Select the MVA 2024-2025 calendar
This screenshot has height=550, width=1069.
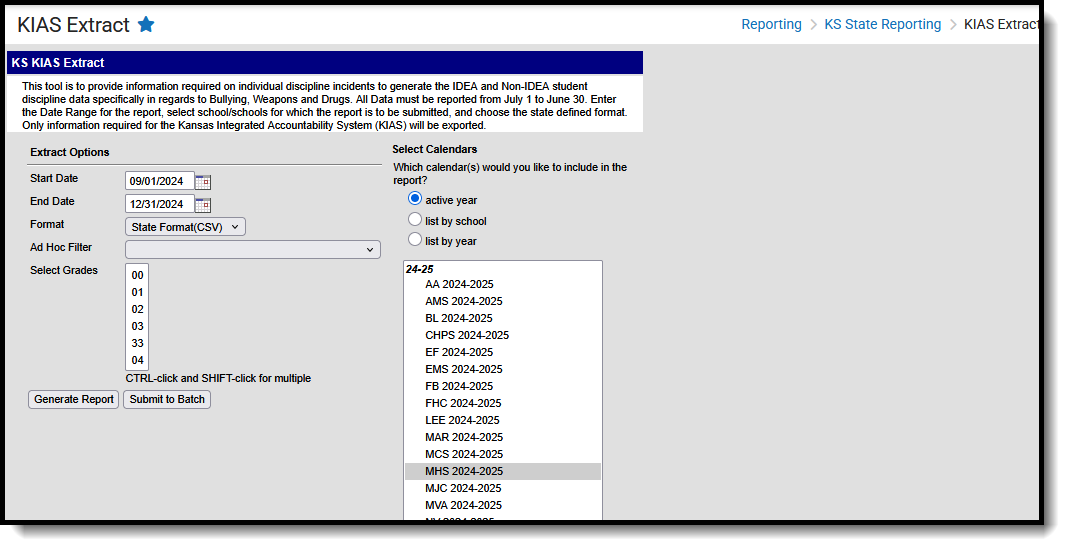[x=502, y=506]
